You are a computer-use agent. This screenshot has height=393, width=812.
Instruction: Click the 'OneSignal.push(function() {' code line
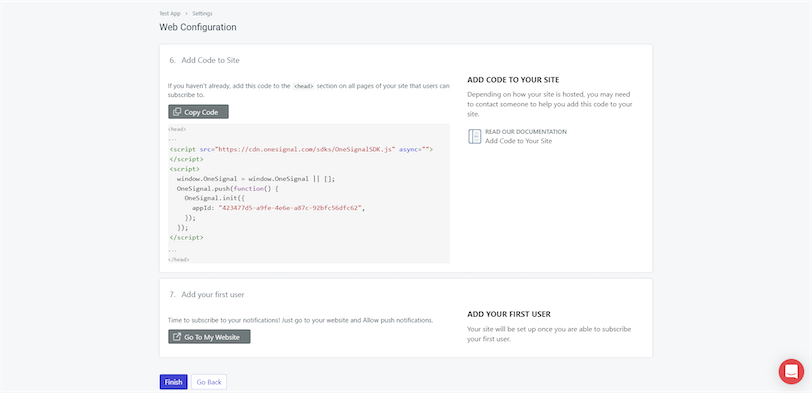(x=228, y=188)
